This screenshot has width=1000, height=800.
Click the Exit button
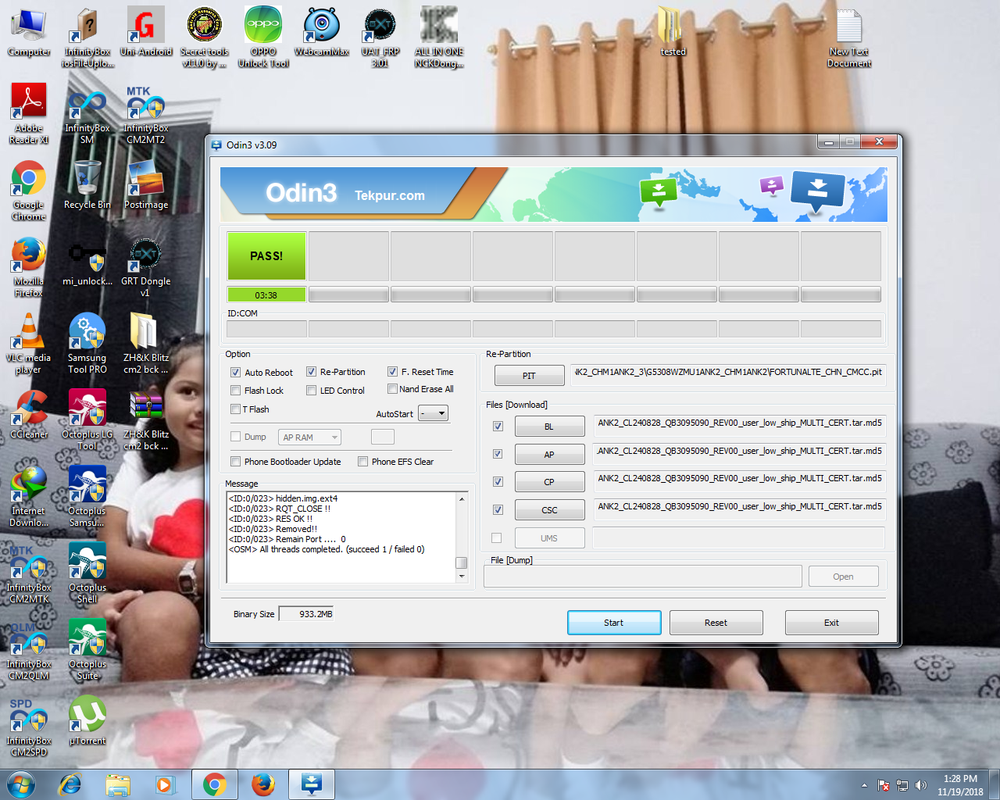[832, 623]
